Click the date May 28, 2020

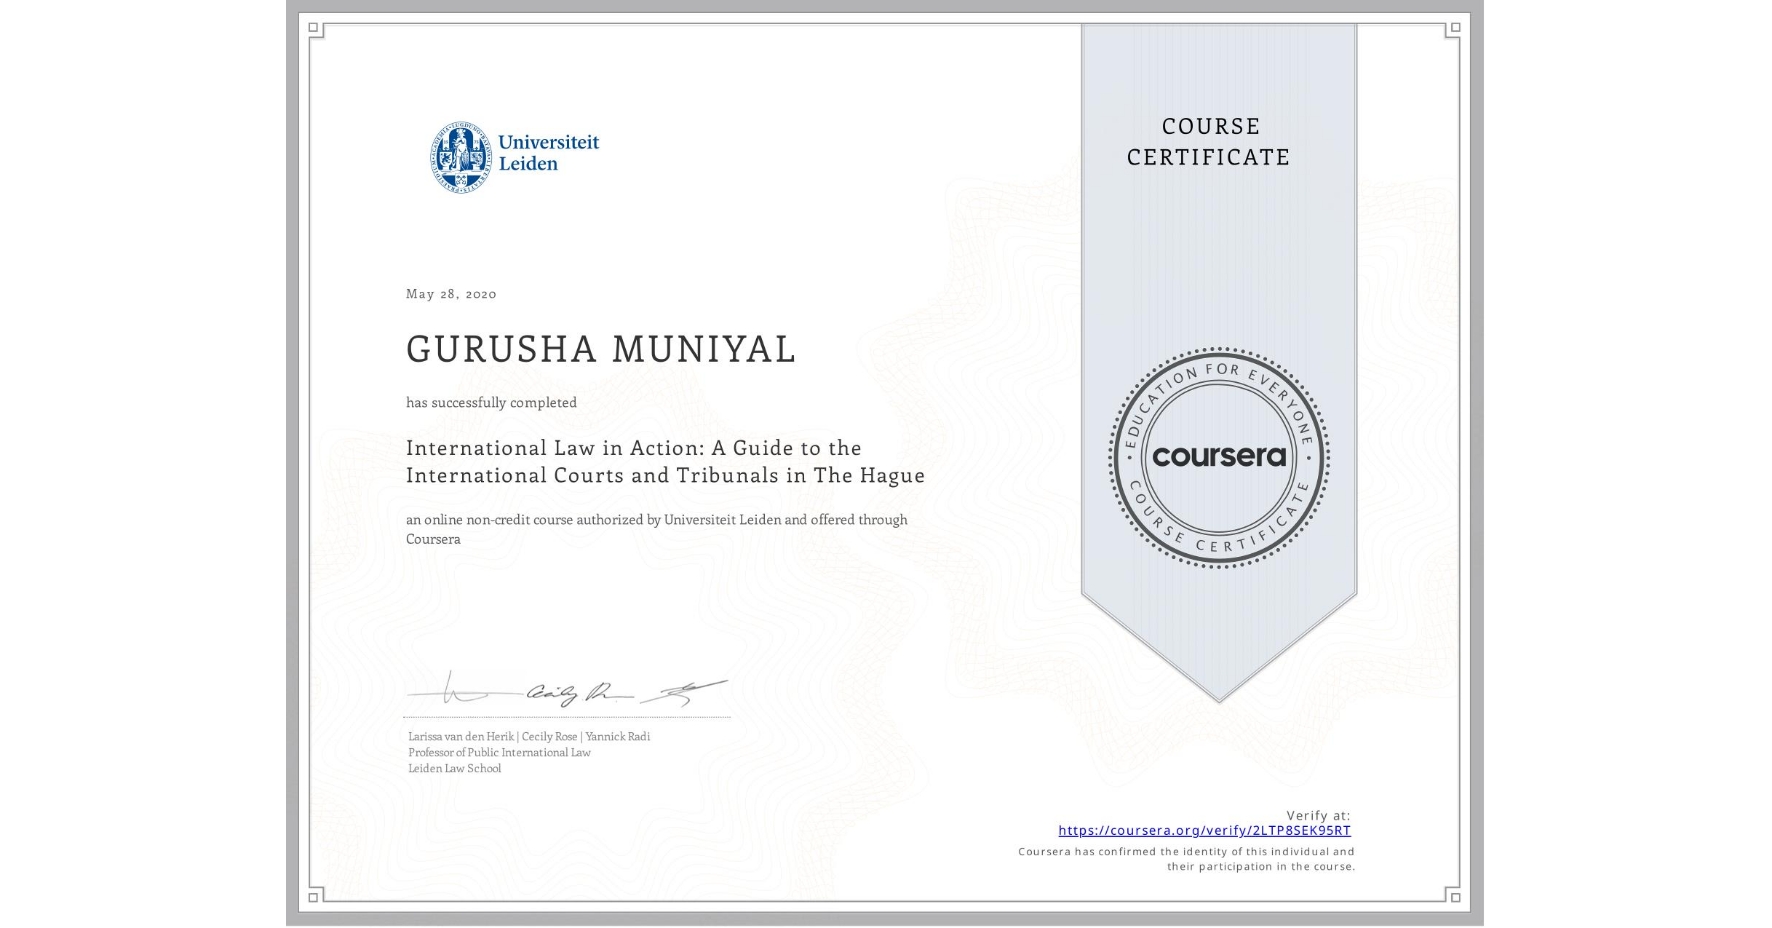[452, 293]
